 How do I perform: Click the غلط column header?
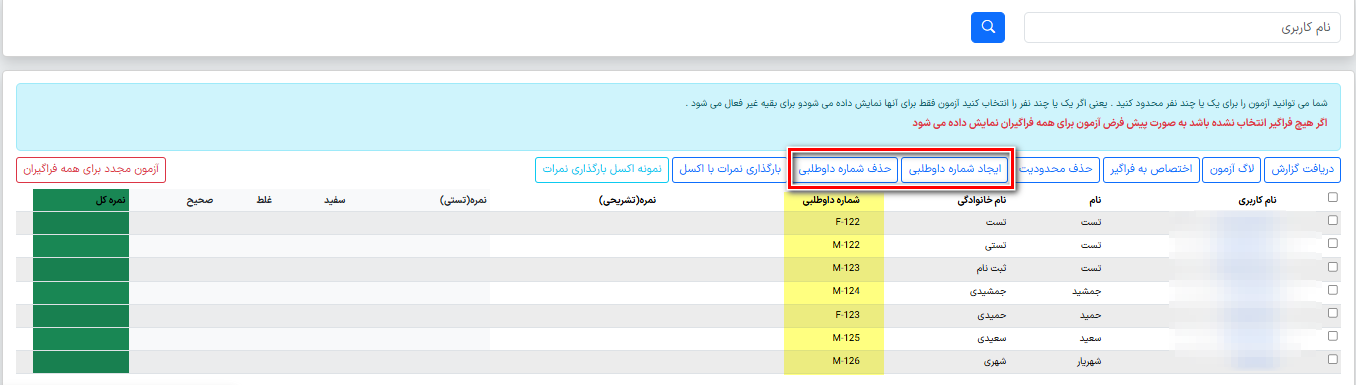[x=265, y=200]
